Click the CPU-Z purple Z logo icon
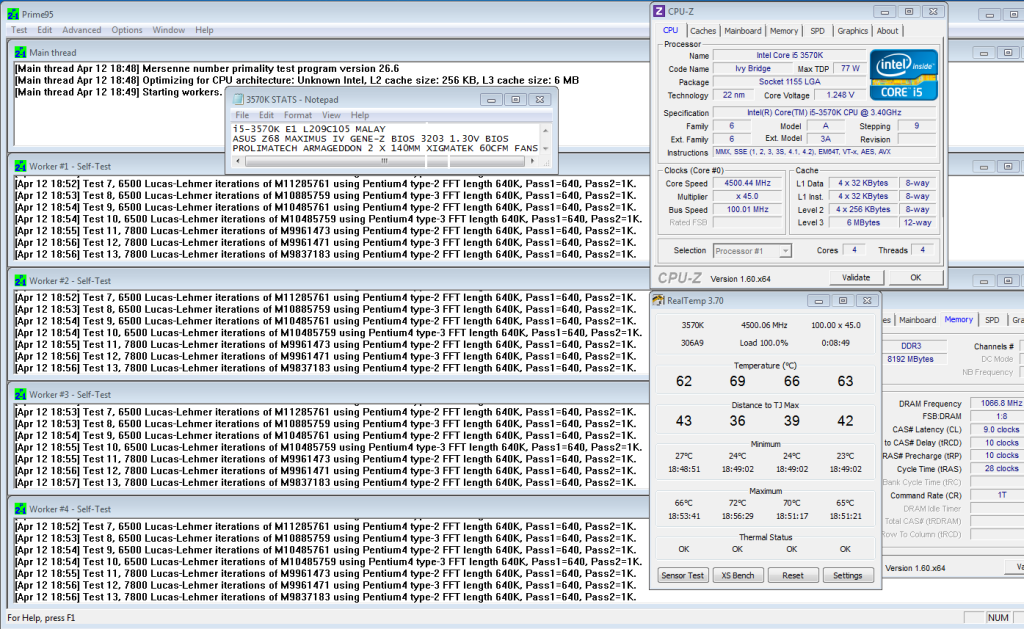The width and height of the screenshot is (1024, 629). (660, 11)
